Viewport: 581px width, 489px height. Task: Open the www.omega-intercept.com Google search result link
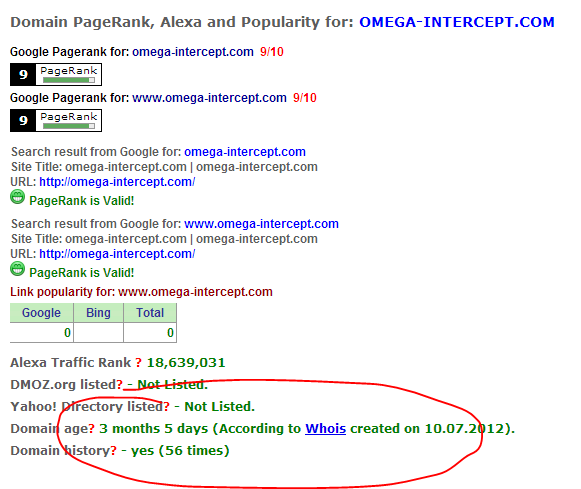tap(261, 224)
